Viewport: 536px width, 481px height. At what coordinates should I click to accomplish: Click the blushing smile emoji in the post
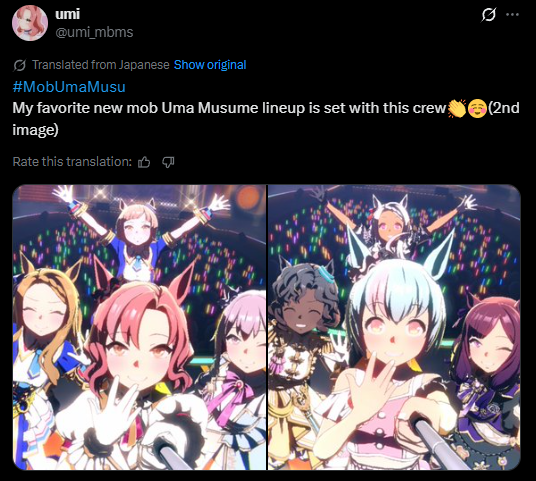coord(477,108)
